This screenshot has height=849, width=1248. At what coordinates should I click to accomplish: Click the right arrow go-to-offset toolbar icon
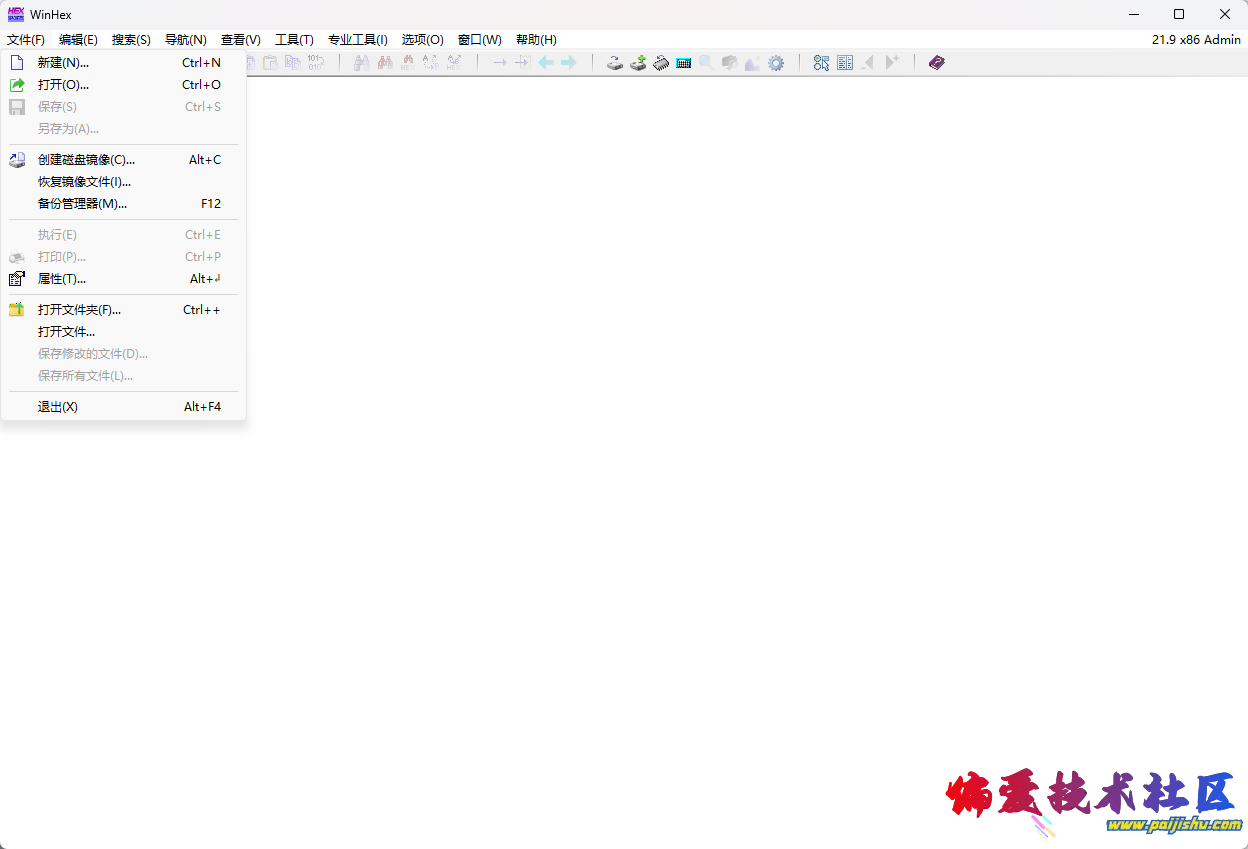(499, 62)
